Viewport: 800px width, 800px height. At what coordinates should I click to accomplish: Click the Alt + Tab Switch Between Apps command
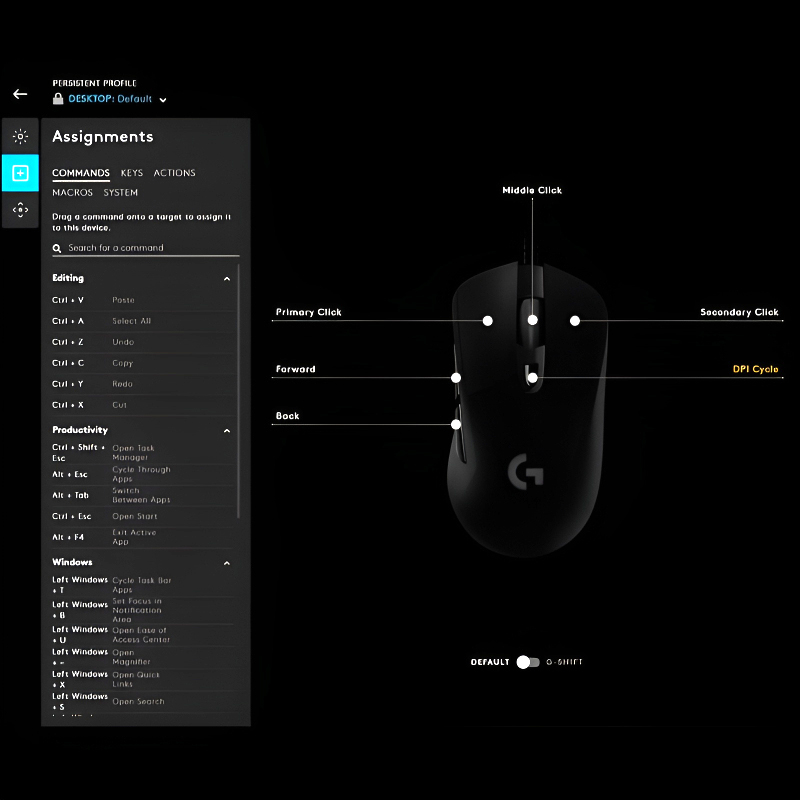[x=140, y=495]
